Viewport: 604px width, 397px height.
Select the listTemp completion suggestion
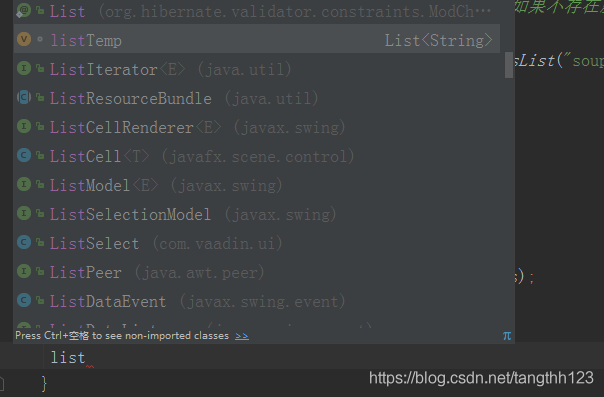tap(257, 39)
